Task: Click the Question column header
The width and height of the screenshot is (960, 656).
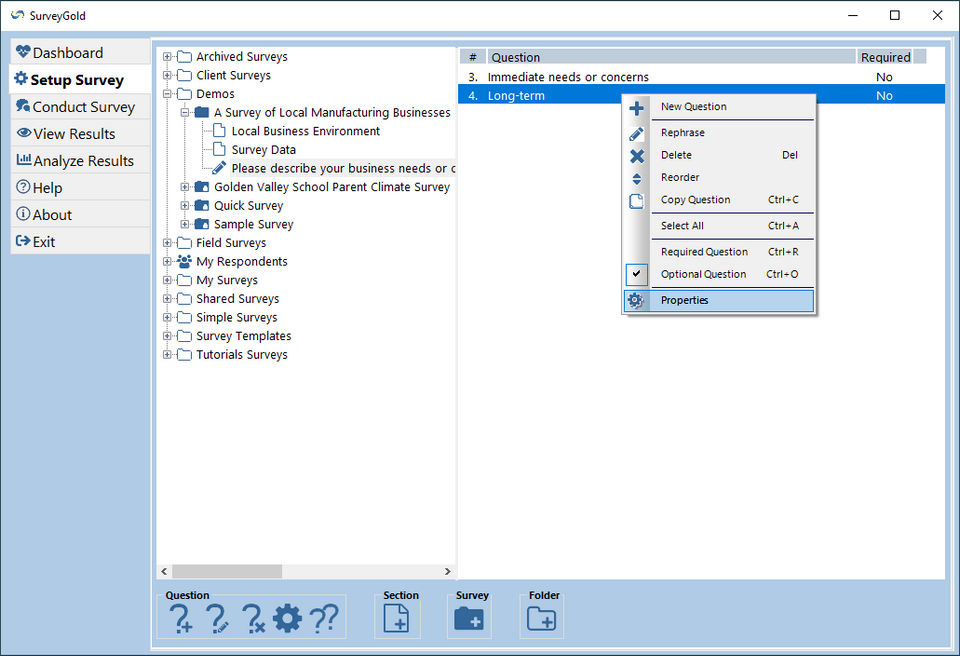Action: pos(671,57)
